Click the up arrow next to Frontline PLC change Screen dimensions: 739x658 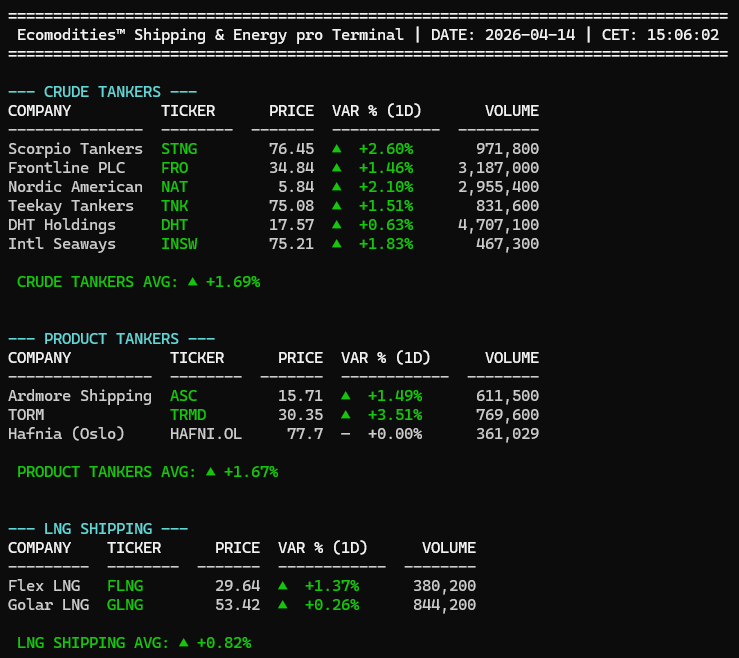click(x=337, y=167)
